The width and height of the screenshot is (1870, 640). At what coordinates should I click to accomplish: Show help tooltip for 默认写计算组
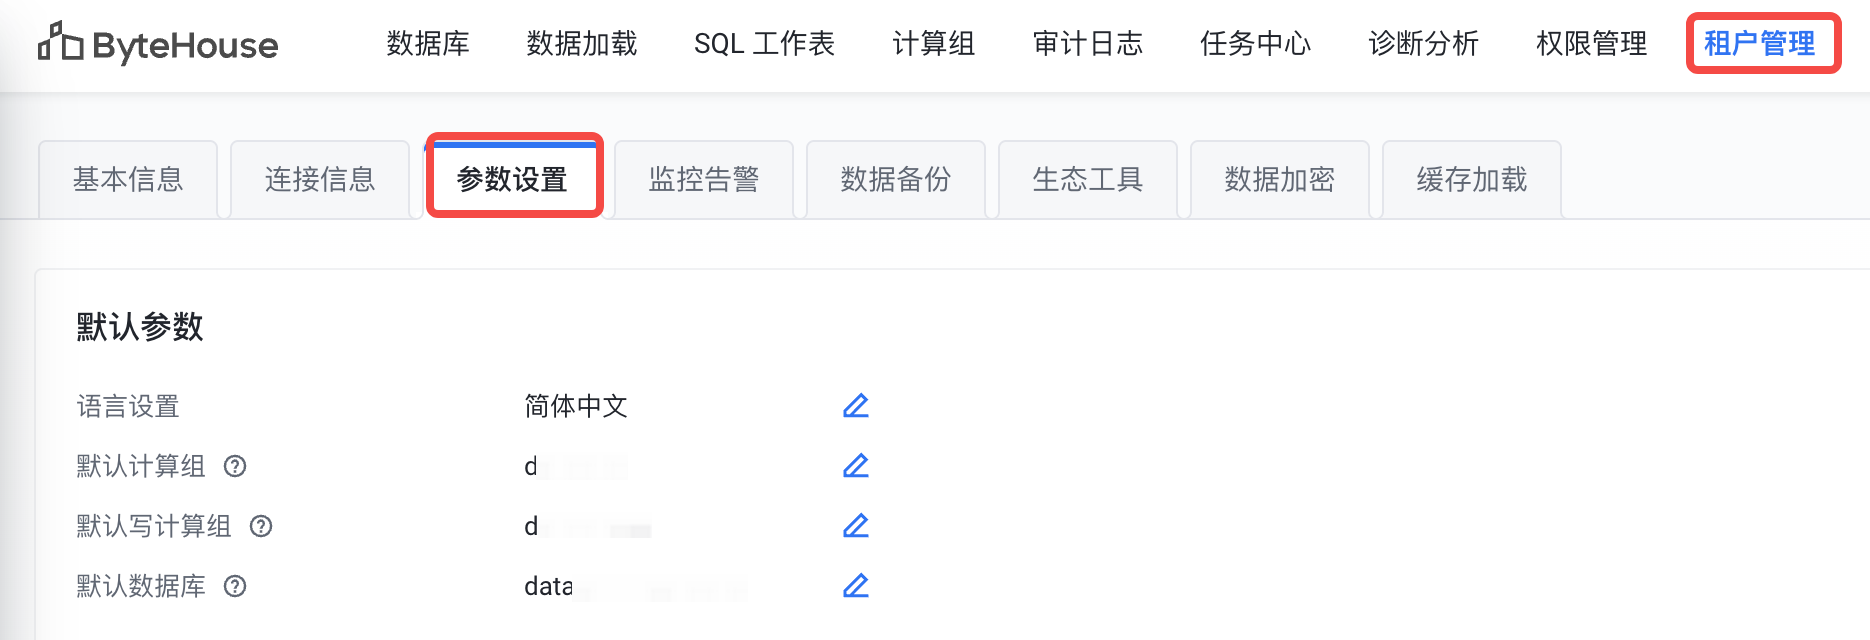(261, 527)
